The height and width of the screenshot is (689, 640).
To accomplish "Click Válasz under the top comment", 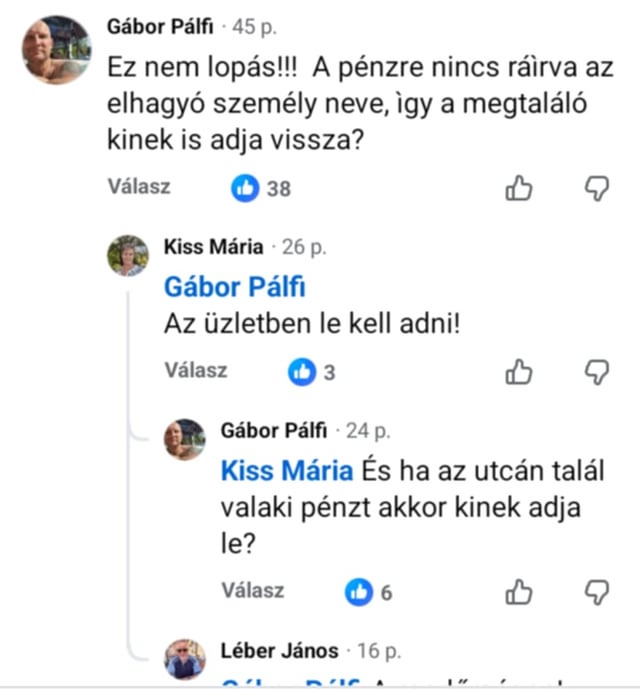I will point(139,186).
